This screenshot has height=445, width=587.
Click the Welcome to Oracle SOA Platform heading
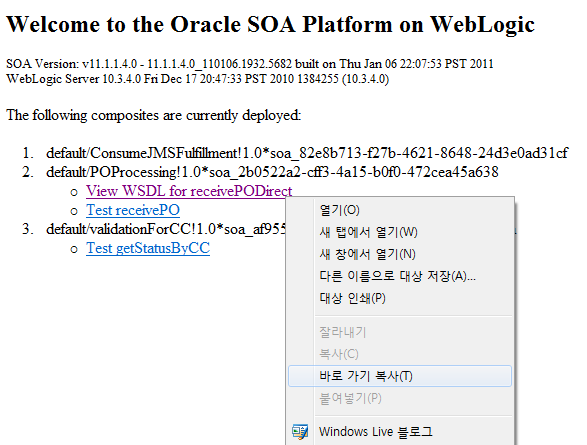click(270, 25)
